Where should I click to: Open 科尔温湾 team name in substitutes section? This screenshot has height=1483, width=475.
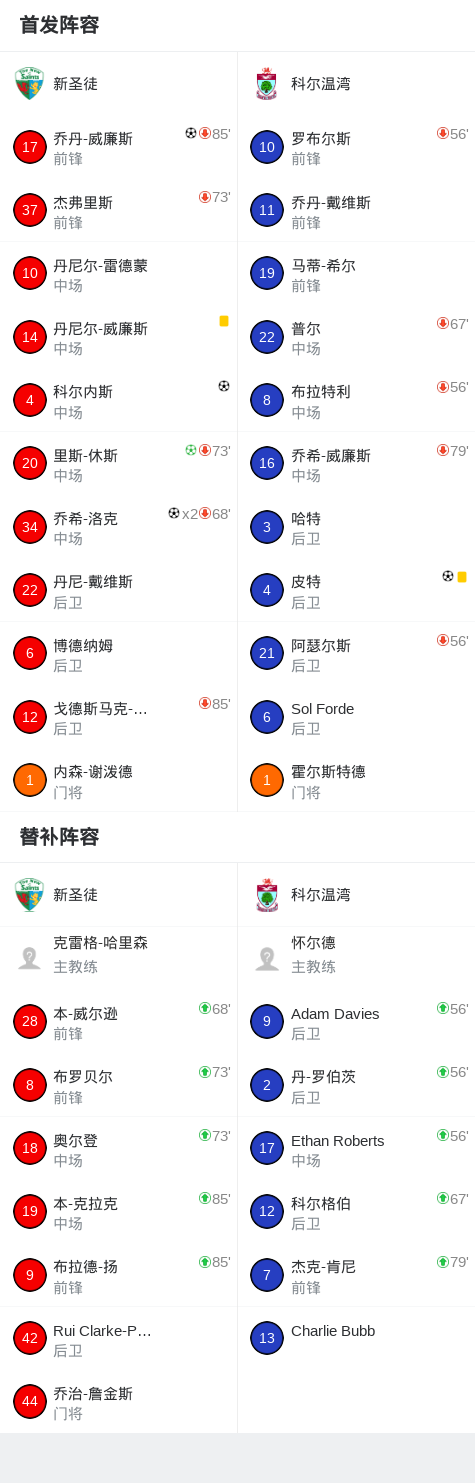[x=321, y=895]
